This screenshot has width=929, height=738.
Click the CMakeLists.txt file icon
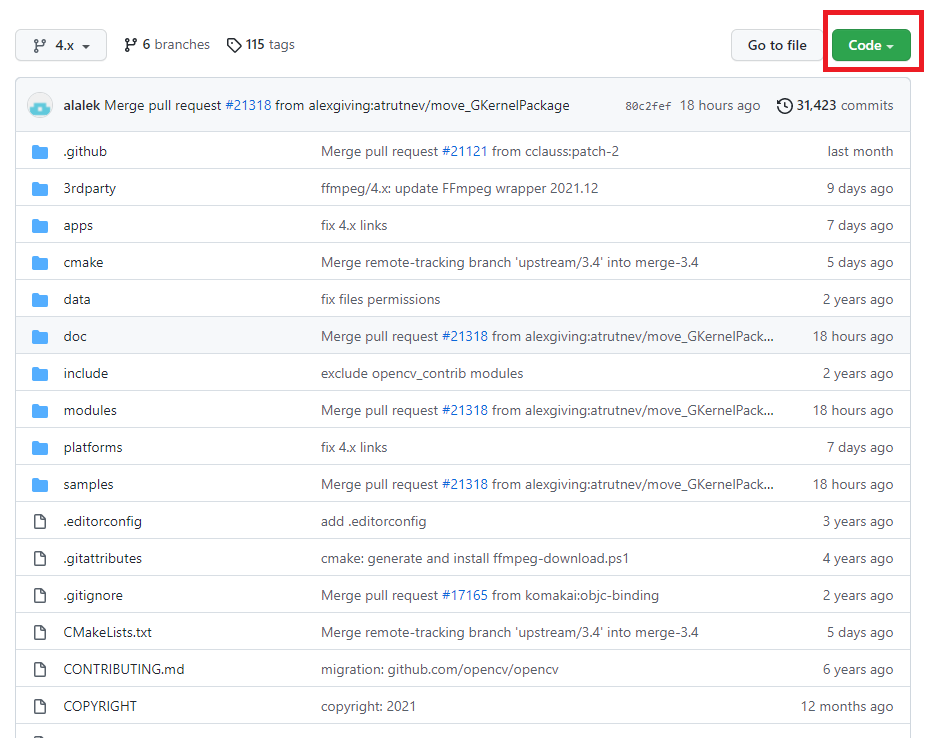40,633
